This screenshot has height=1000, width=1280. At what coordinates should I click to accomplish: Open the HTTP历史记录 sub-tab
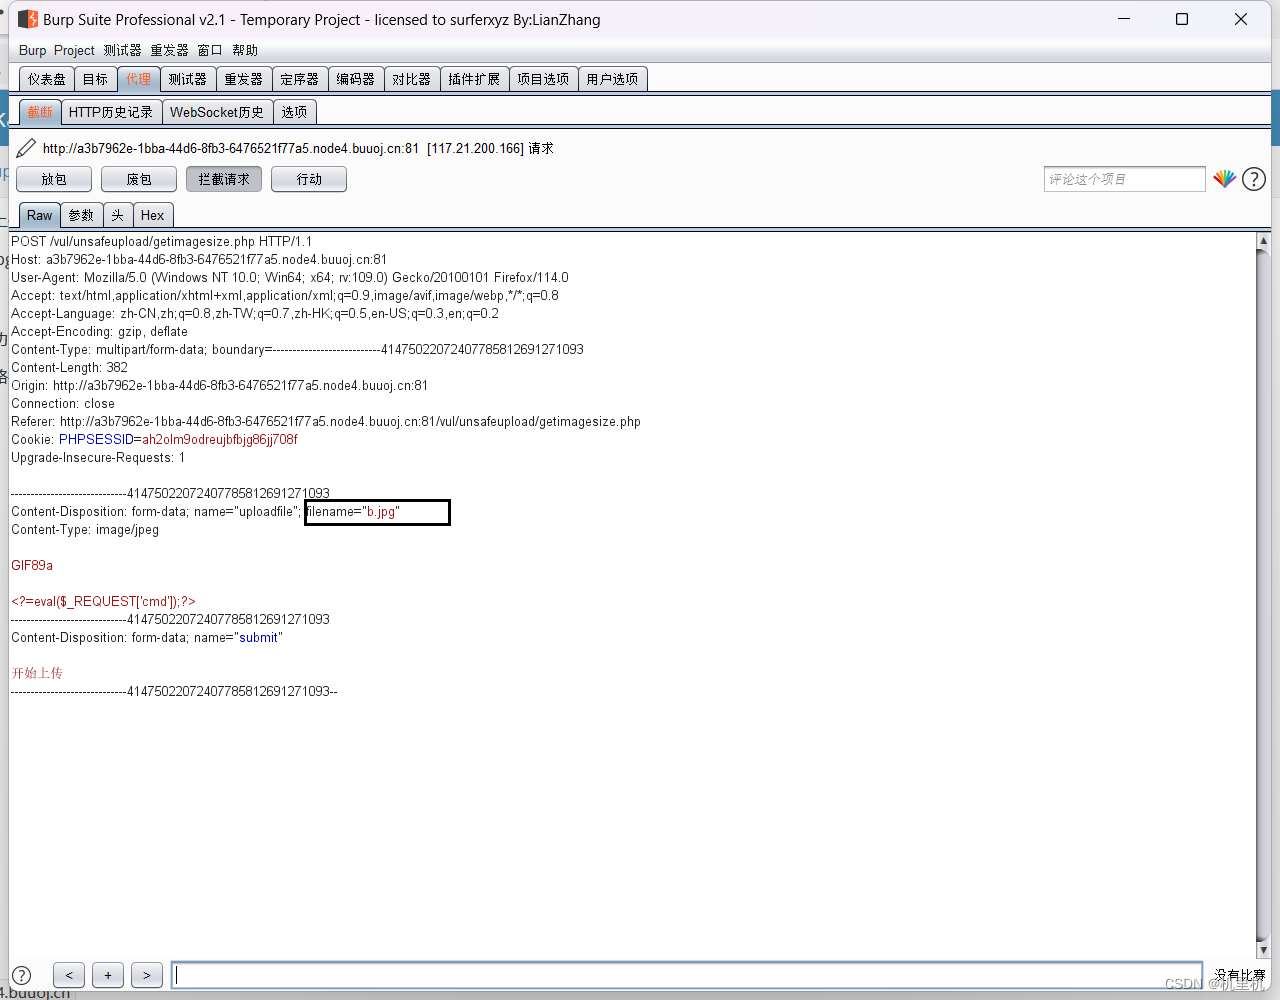pos(111,112)
